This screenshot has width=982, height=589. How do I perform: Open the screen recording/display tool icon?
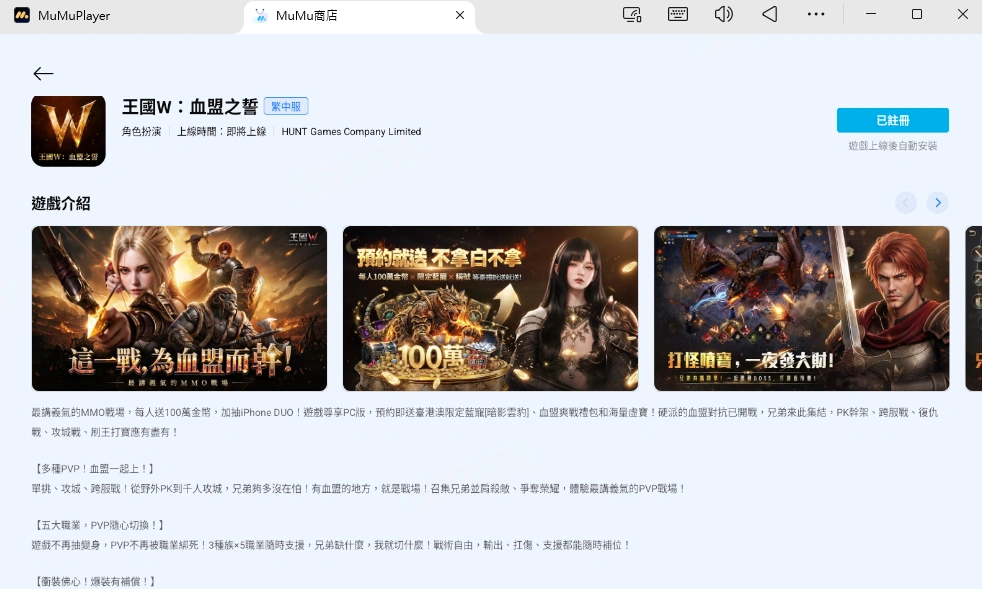click(x=632, y=14)
